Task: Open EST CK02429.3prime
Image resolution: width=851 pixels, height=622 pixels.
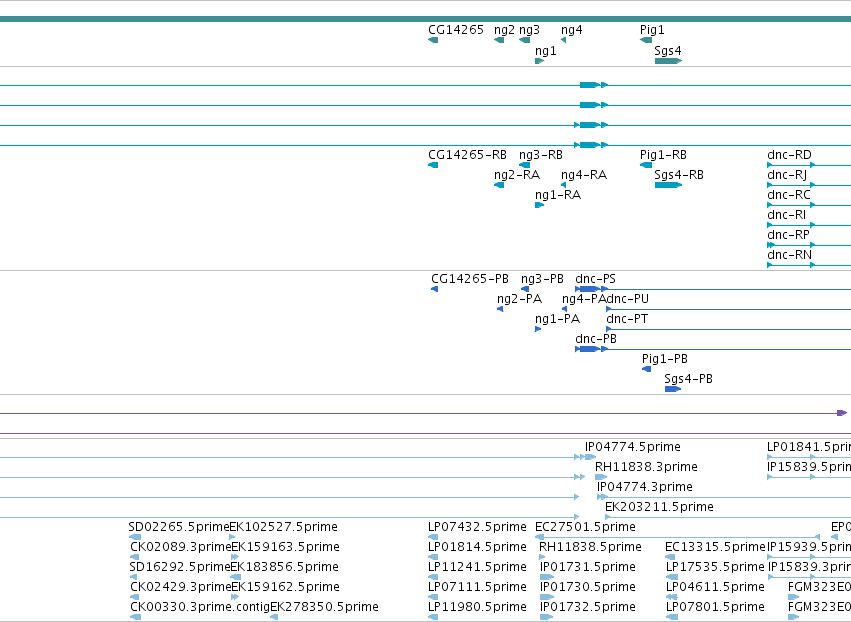Action: pyautogui.click(x=181, y=588)
